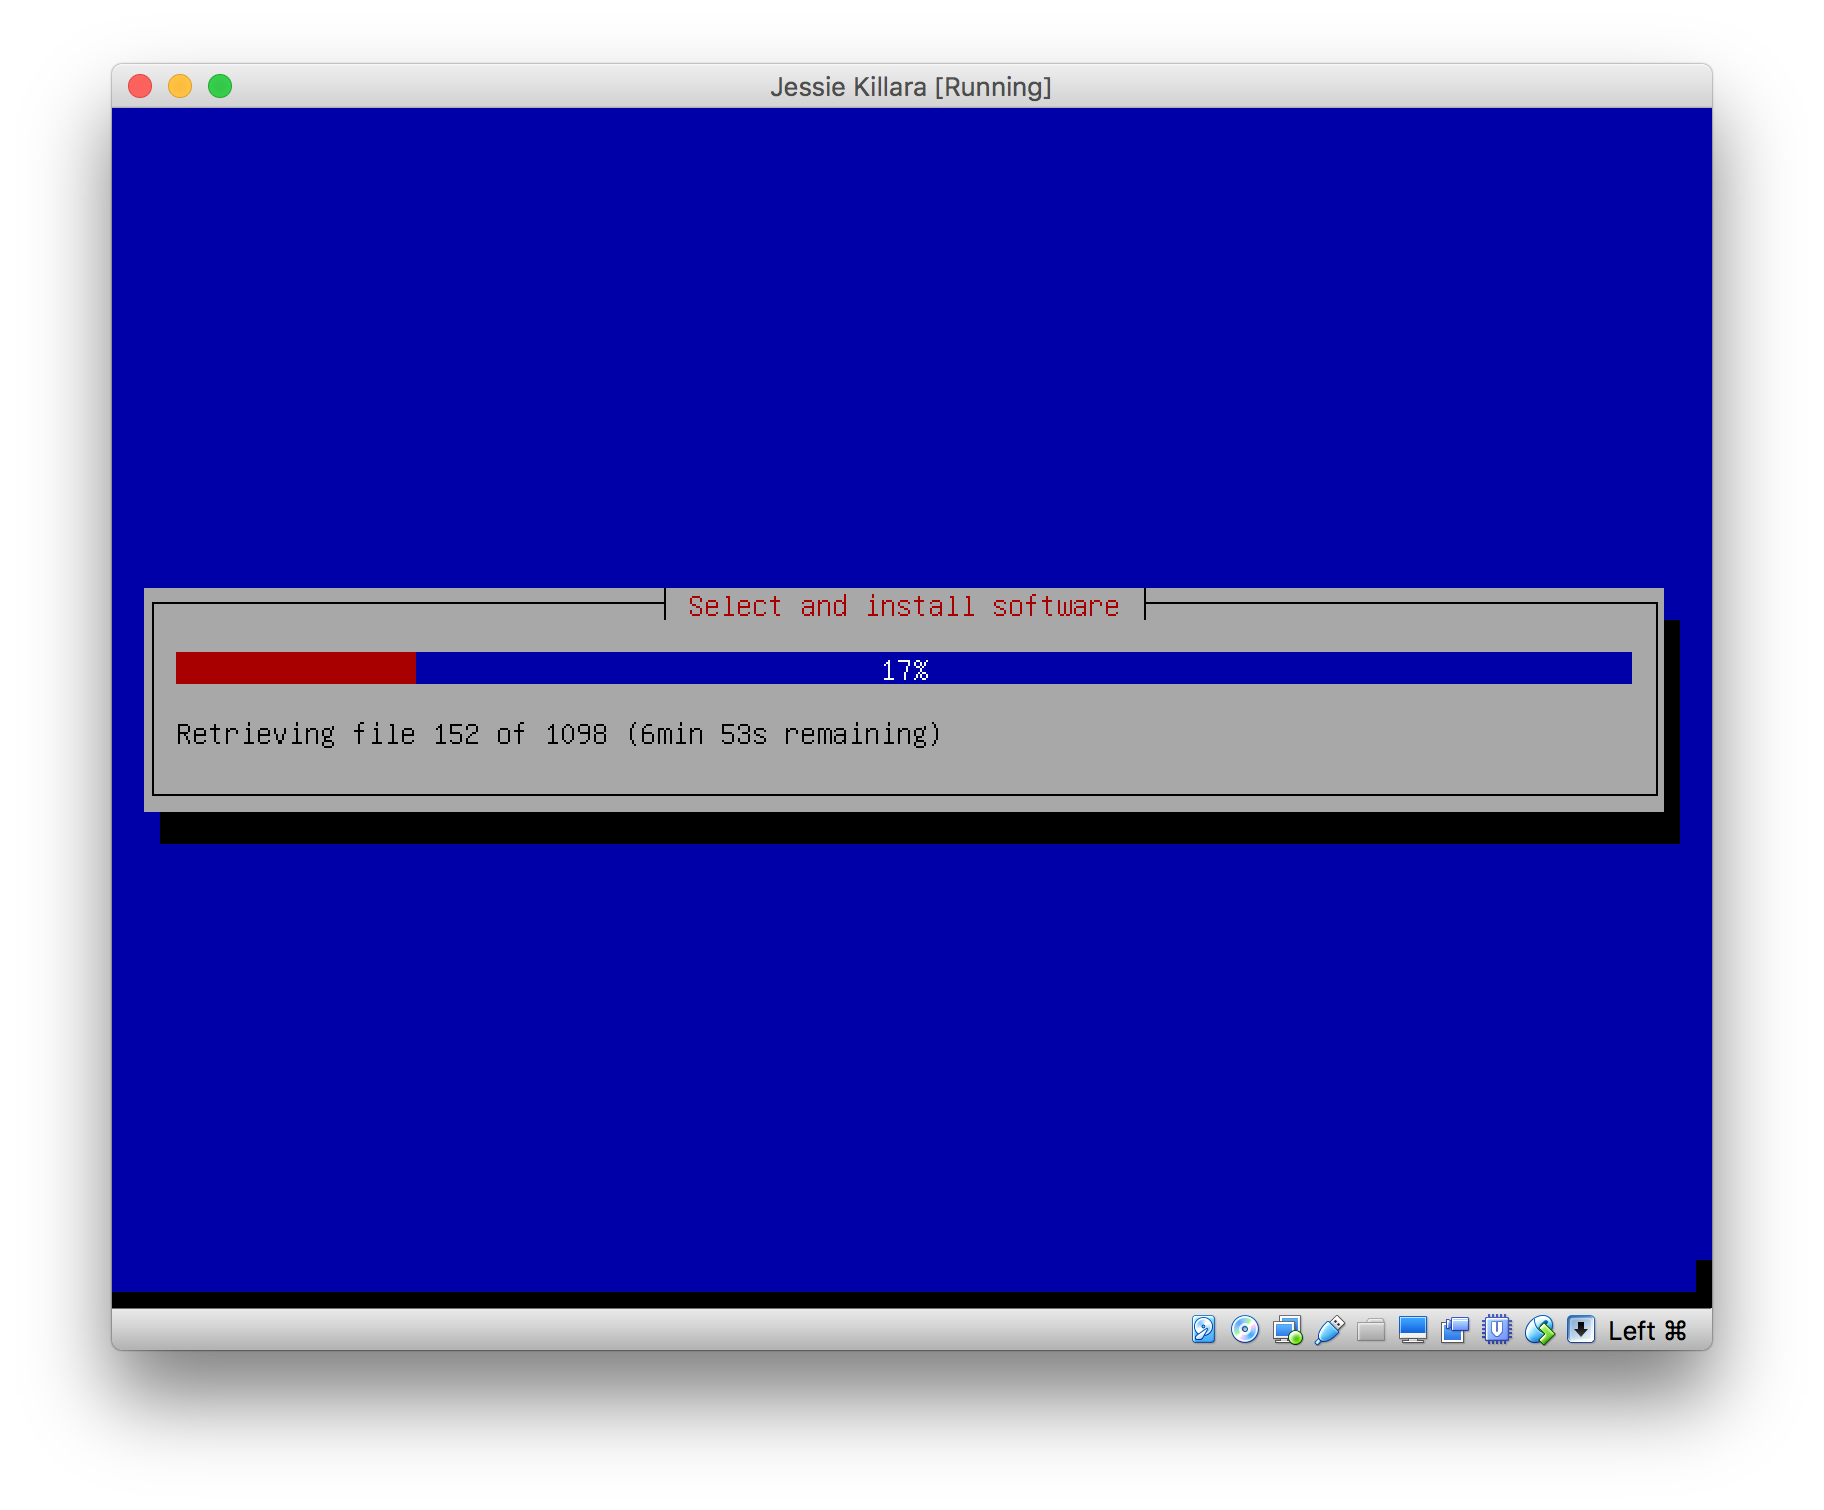
Task: Click the red filled part of progress bar
Action: [x=295, y=668]
